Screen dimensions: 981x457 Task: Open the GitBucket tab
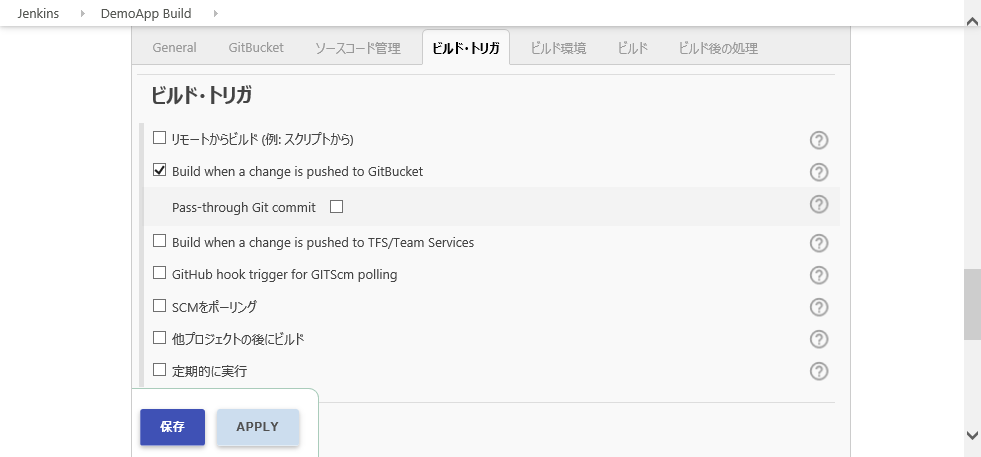(255, 47)
